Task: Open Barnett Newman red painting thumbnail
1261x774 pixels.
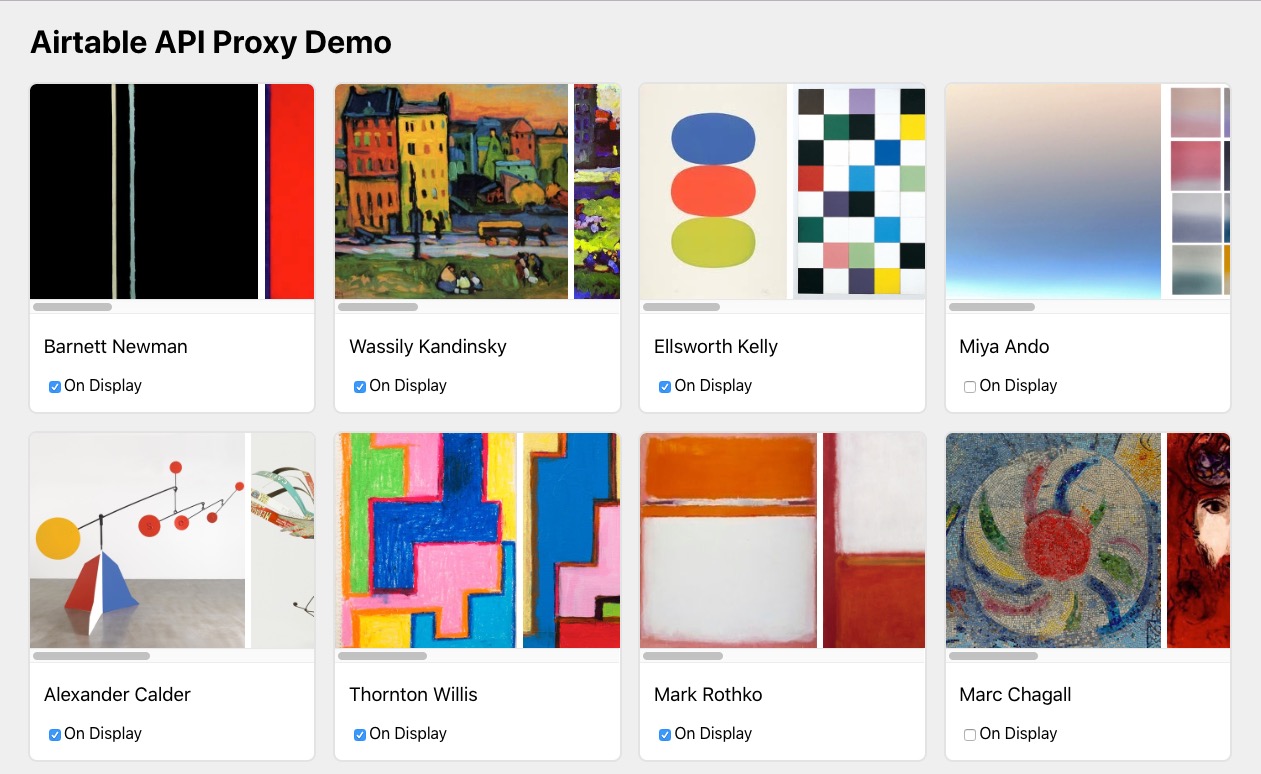Action: 289,191
